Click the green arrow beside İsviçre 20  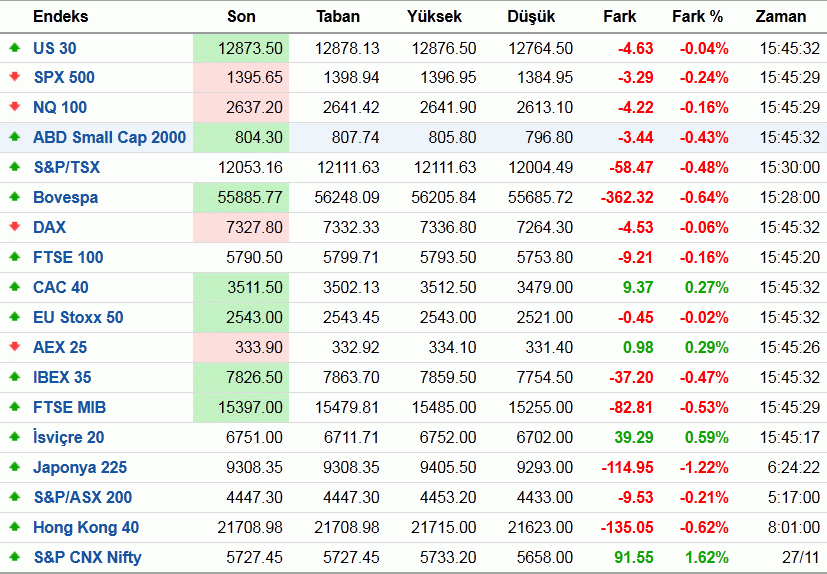[x=15, y=437]
